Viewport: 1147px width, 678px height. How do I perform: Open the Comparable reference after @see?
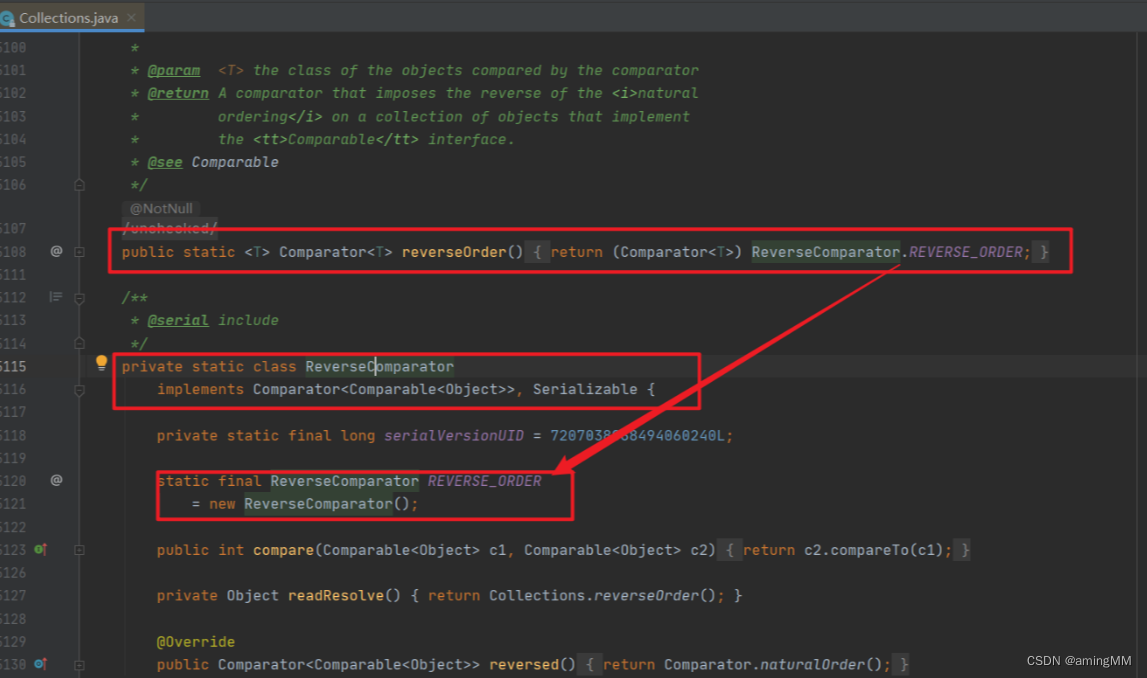coord(235,162)
